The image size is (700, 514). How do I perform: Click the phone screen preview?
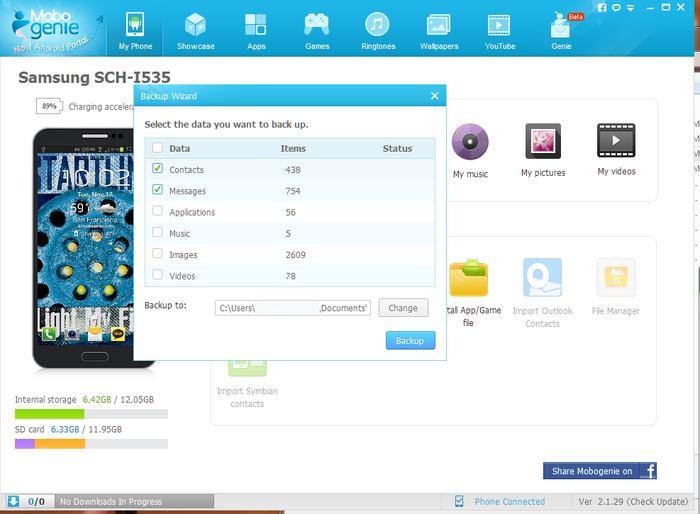tap(85, 248)
